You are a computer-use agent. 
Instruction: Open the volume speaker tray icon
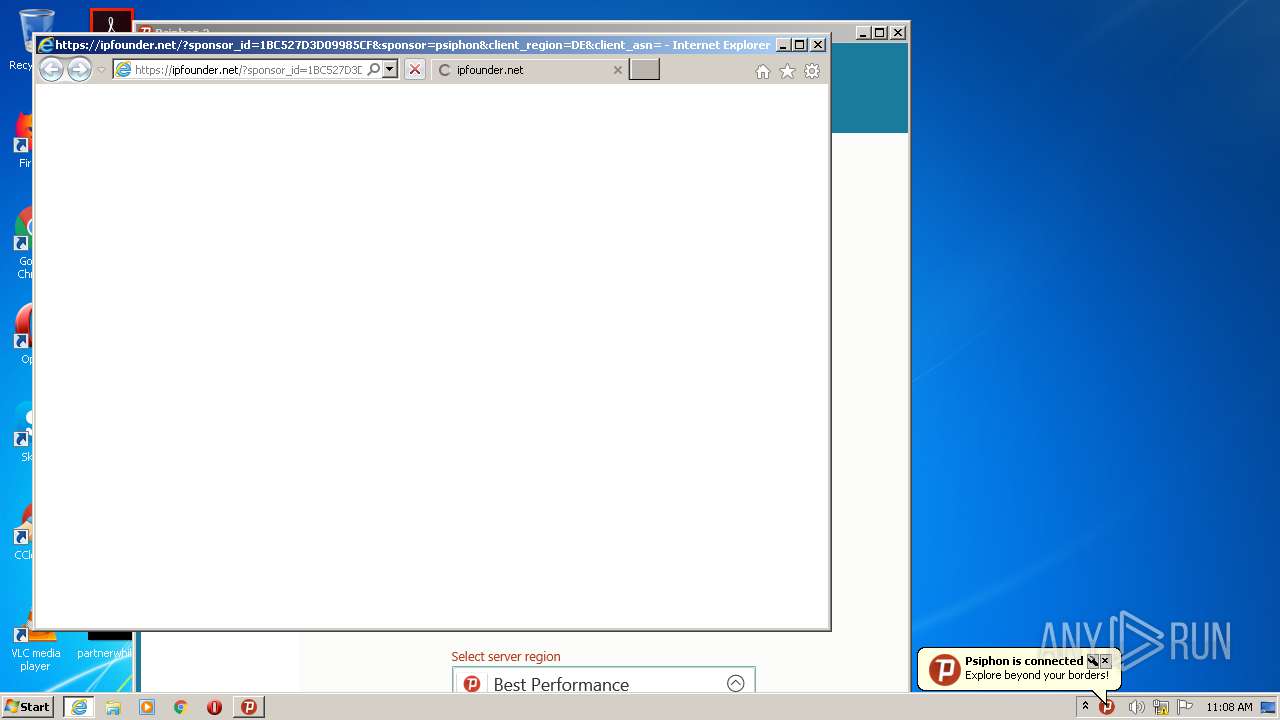[1136, 707]
